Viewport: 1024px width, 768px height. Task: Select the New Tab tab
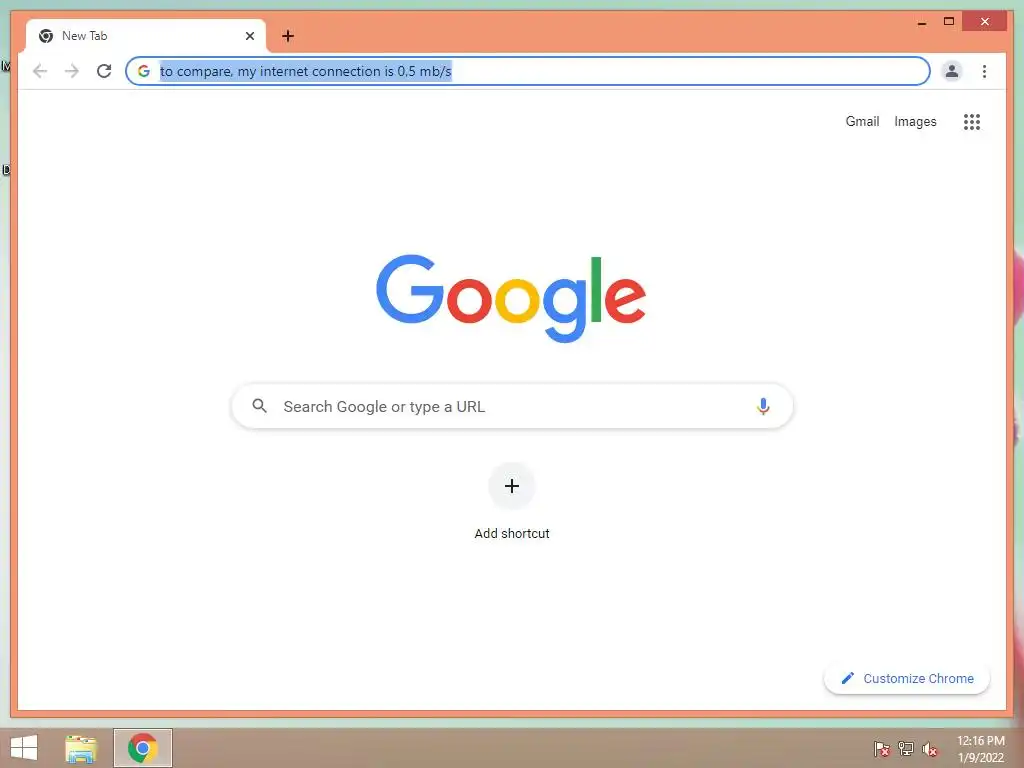tap(146, 36)
